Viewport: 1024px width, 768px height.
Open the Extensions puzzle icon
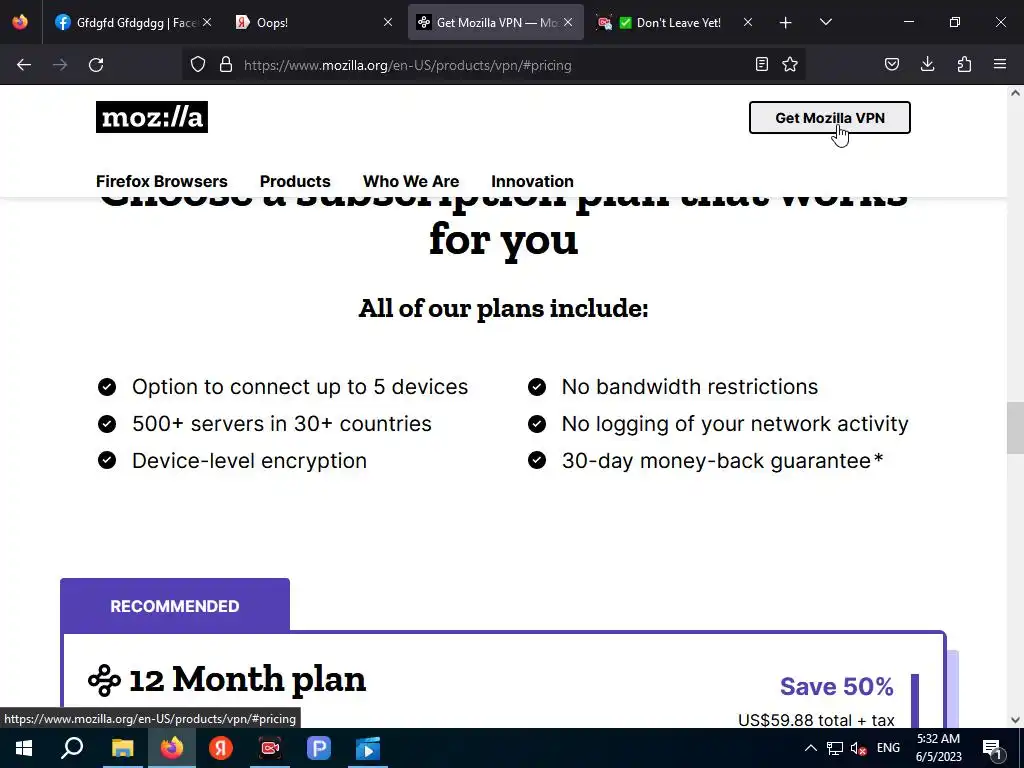(964, 64)
